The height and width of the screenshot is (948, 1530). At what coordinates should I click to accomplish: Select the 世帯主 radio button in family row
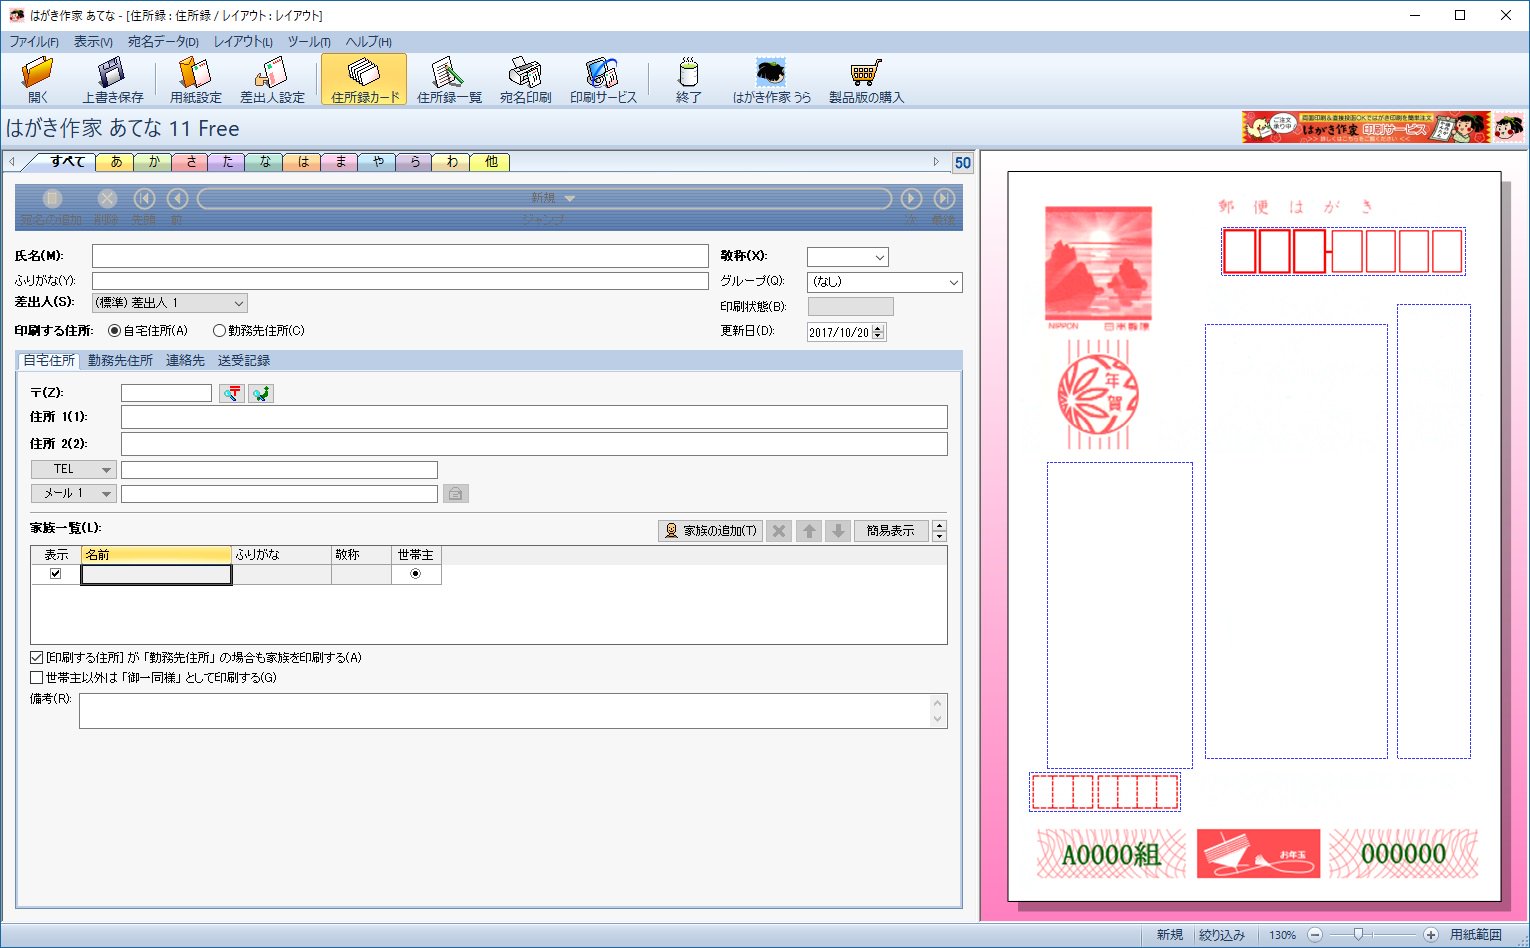[415, 574]
